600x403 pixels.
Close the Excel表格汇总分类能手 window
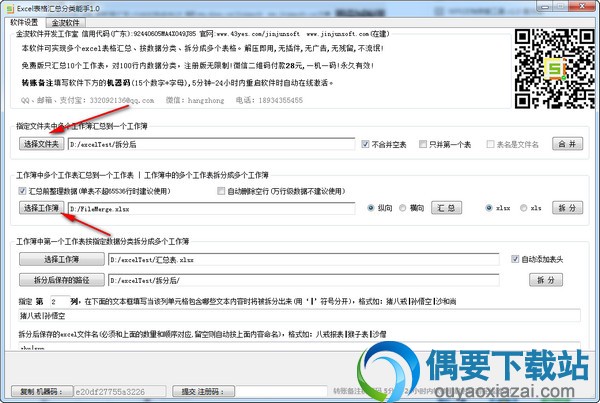(582, 7)
